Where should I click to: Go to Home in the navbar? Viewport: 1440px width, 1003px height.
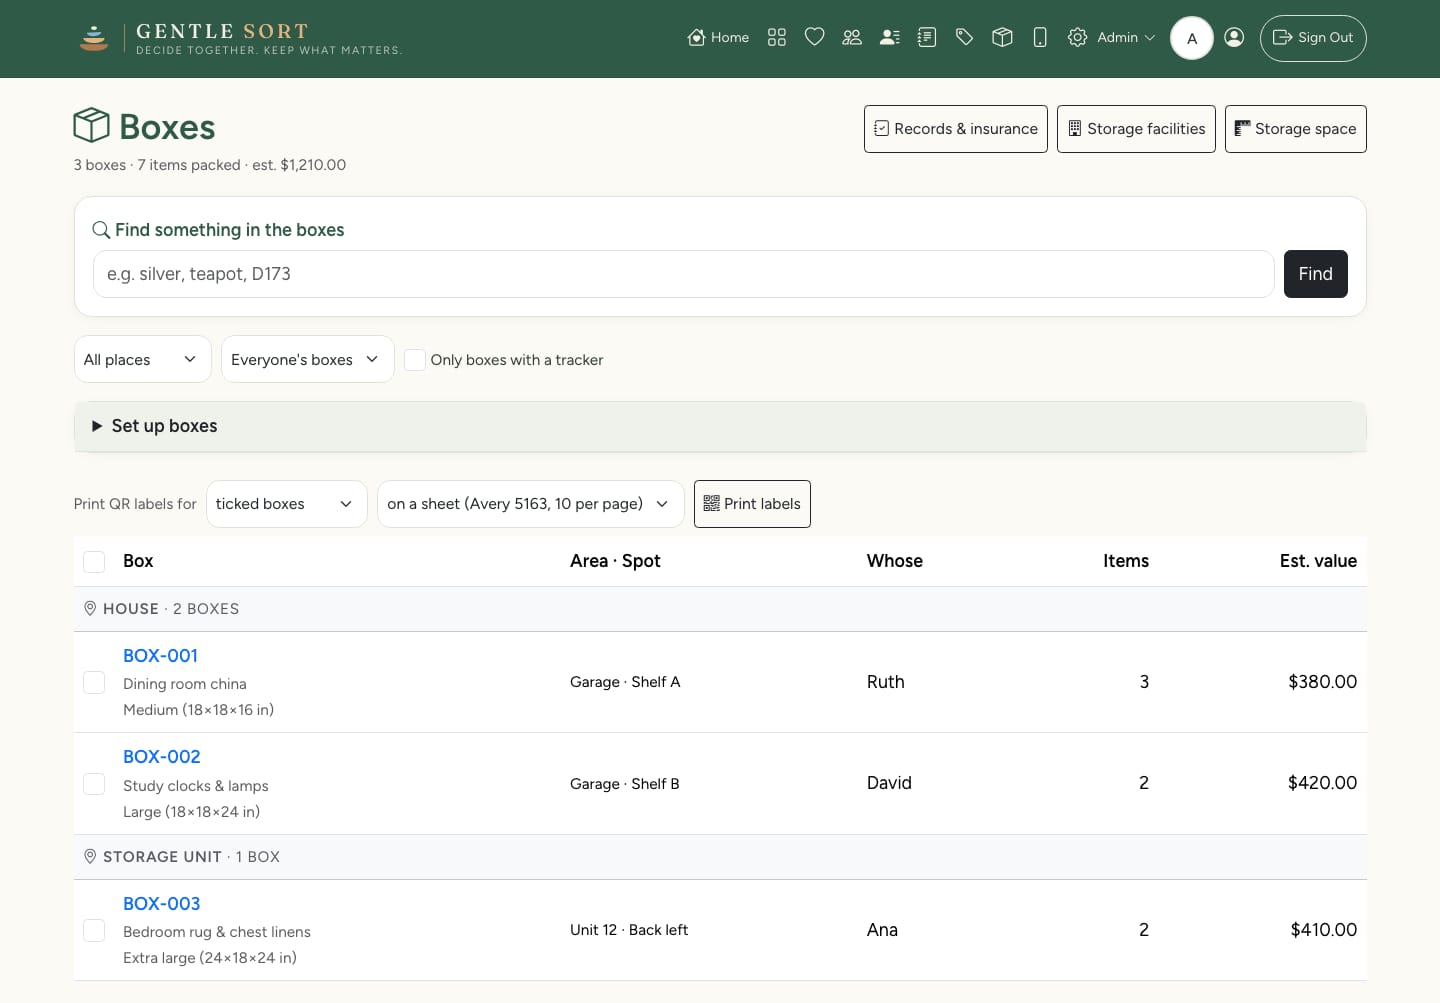click(x=719, y=37)
